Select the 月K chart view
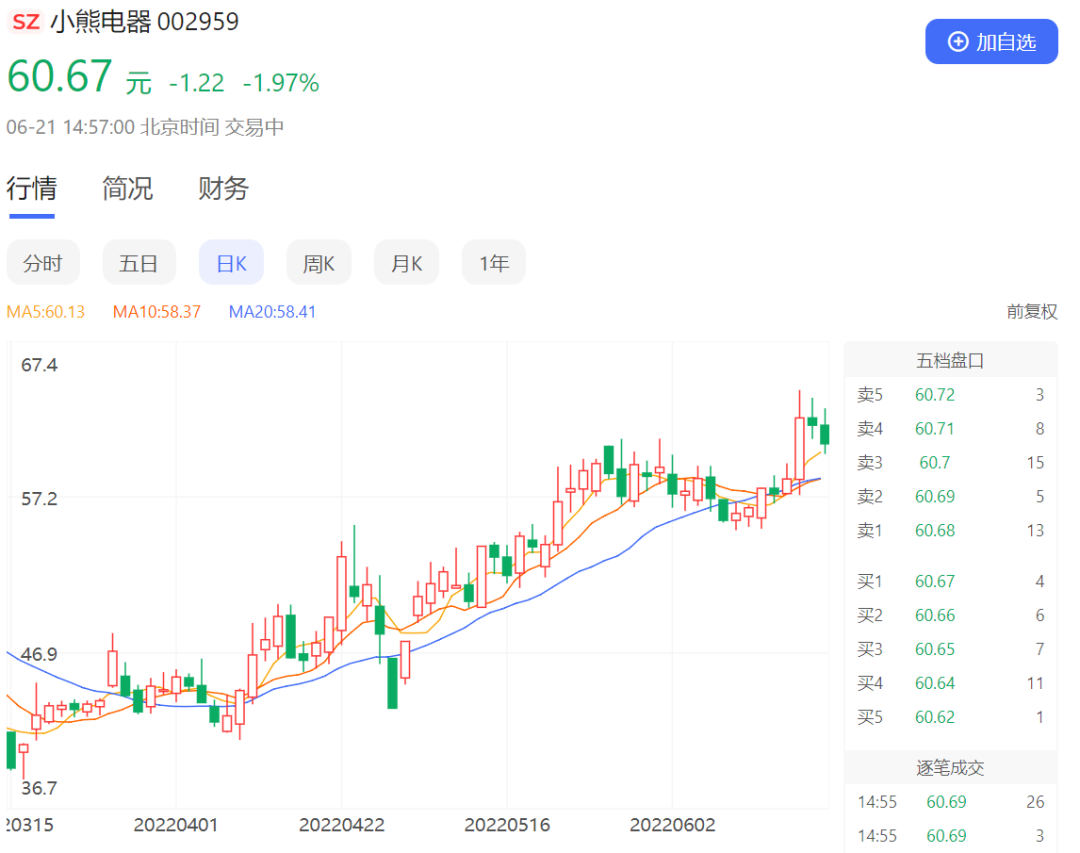 coord(406,263)
